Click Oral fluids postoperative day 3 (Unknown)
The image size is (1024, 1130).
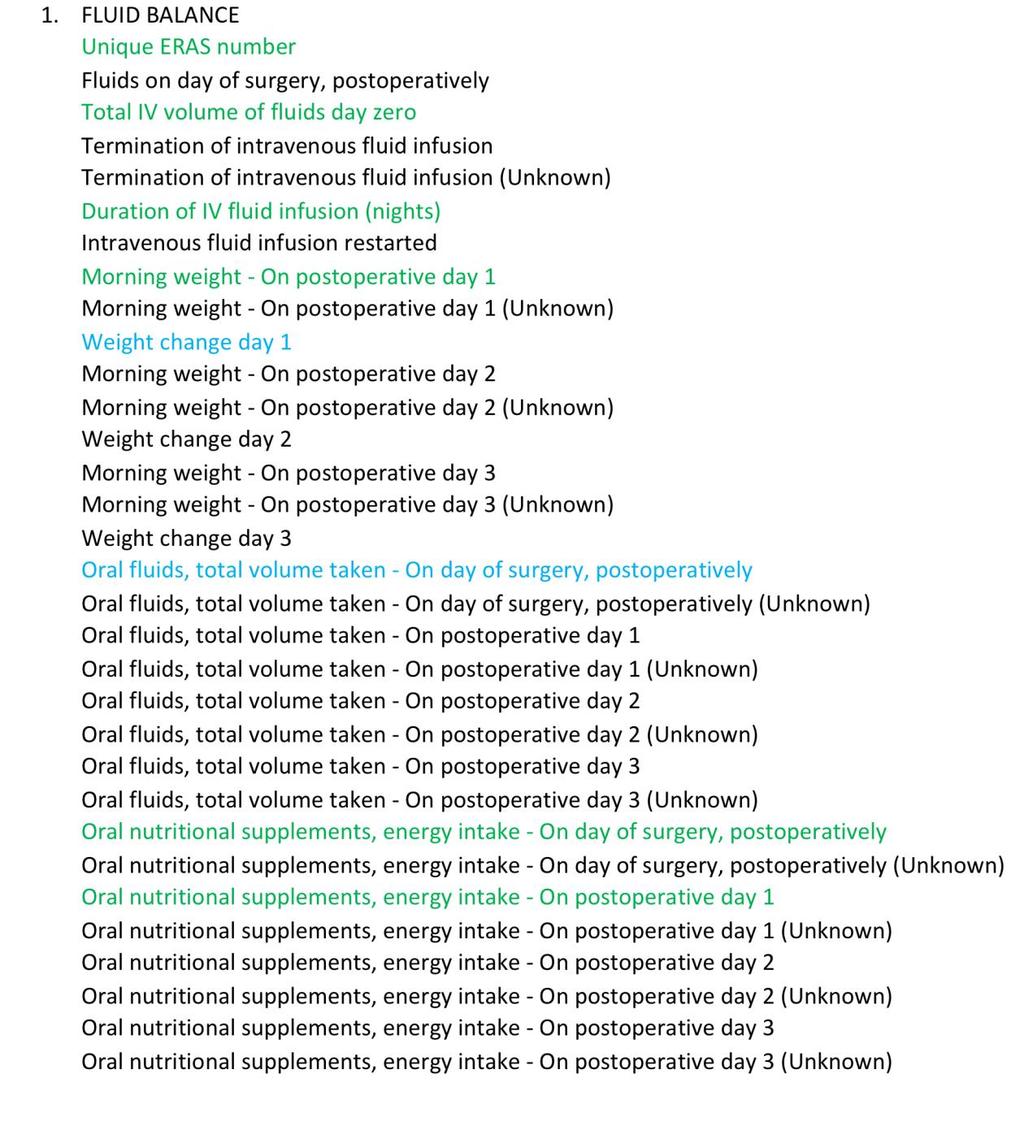coord(419,801)
